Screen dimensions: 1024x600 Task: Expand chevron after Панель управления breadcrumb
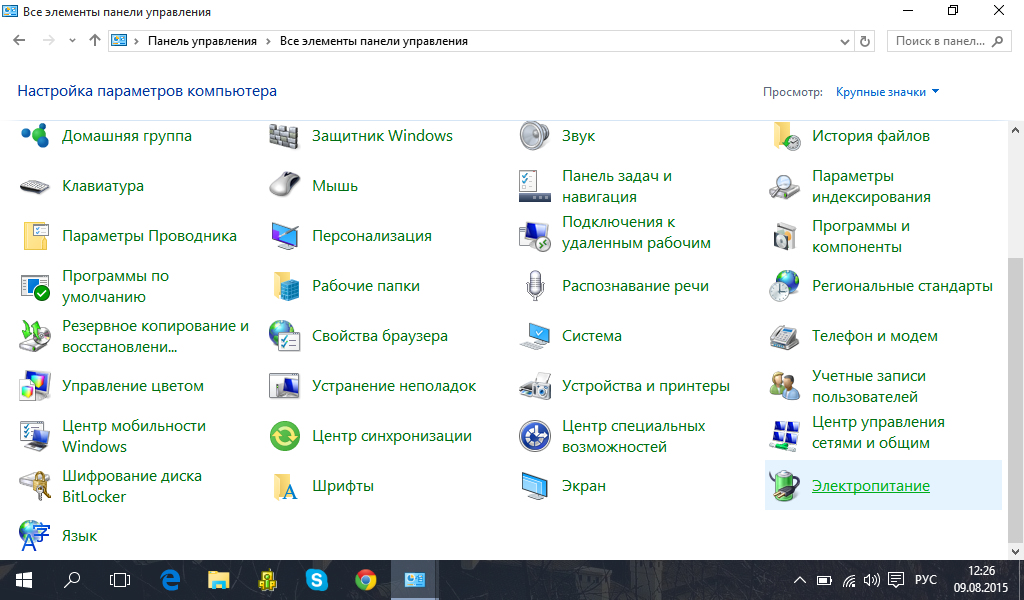[268, 41]
